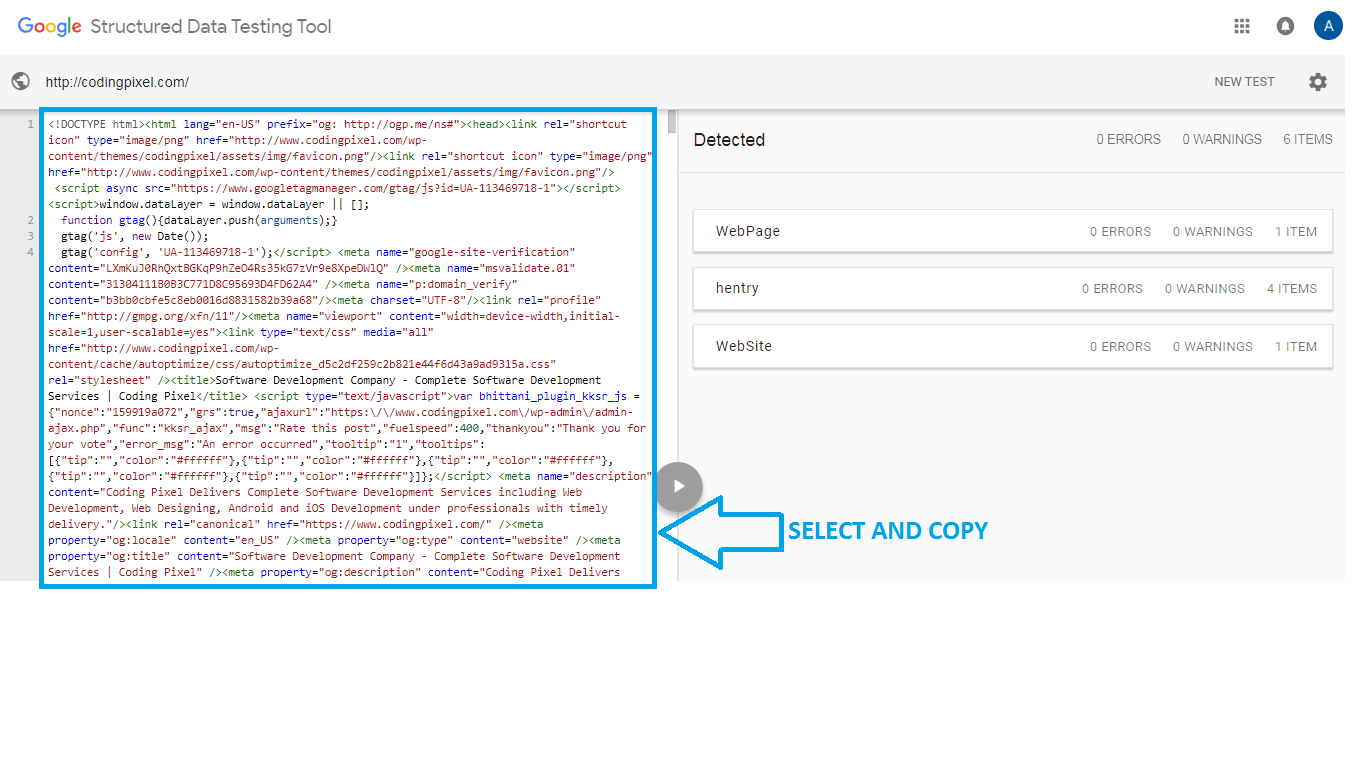Click the globe icon beside URL
1366x768 pixels.
20,82
